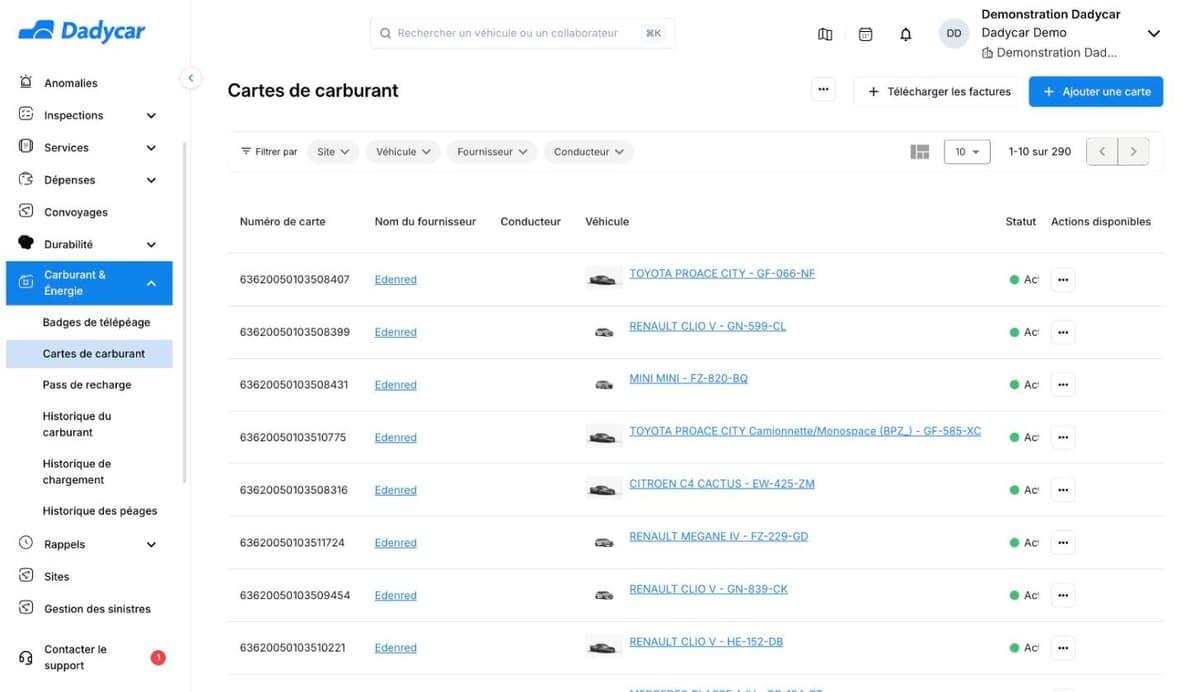Click card number 63620050103510775
This screenshot has width=1200, height=692.
tap(293, 437)
